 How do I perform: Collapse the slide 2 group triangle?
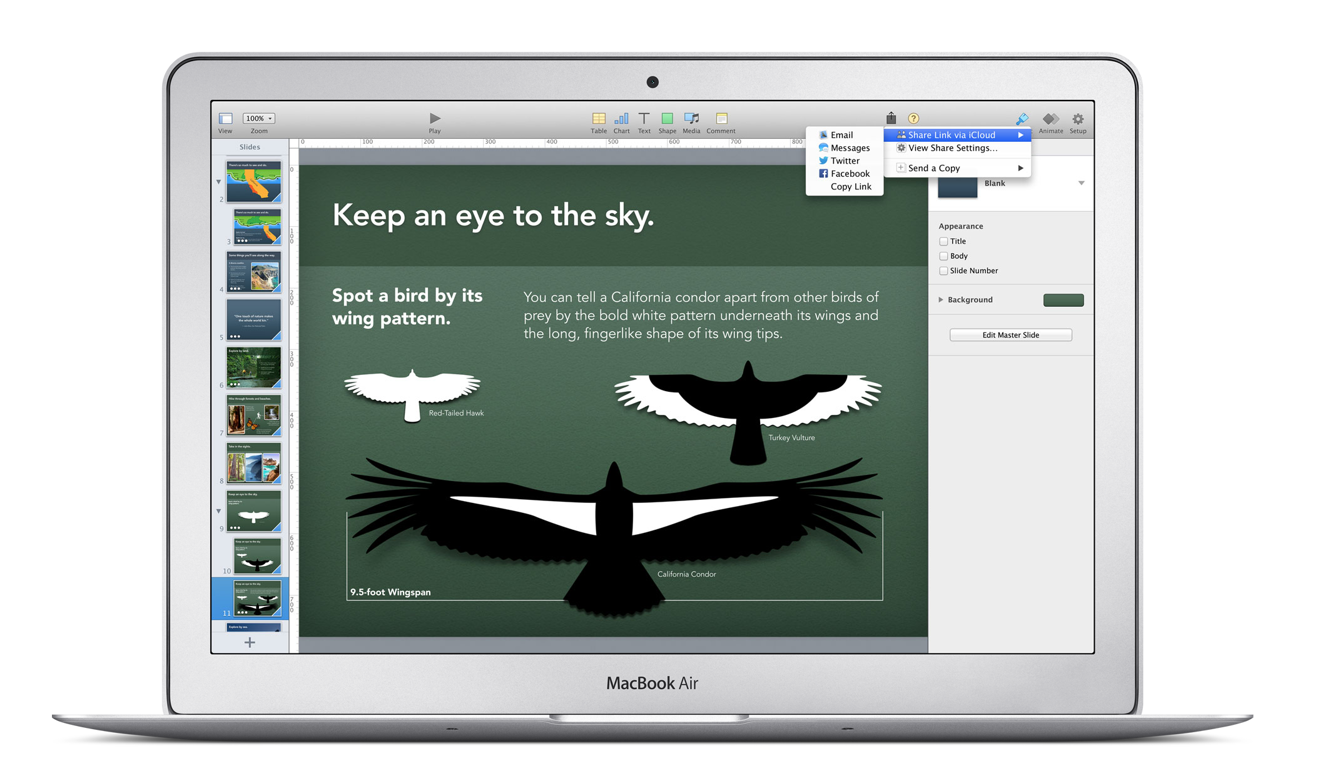219,182
